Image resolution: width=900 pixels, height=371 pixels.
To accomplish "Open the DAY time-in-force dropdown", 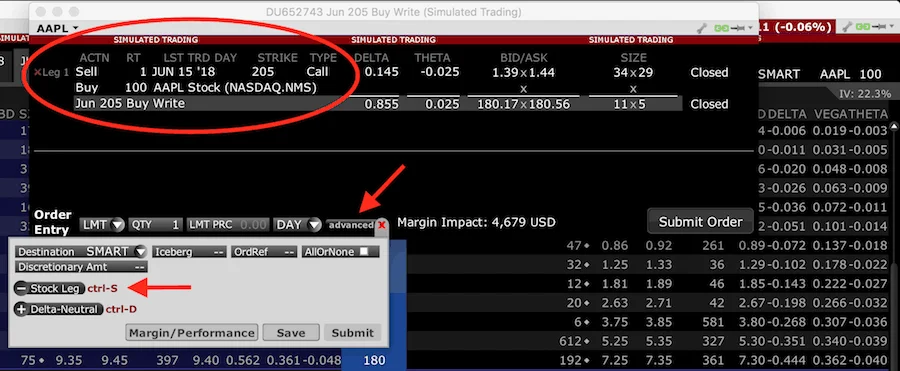I will (x=297, y=225).
